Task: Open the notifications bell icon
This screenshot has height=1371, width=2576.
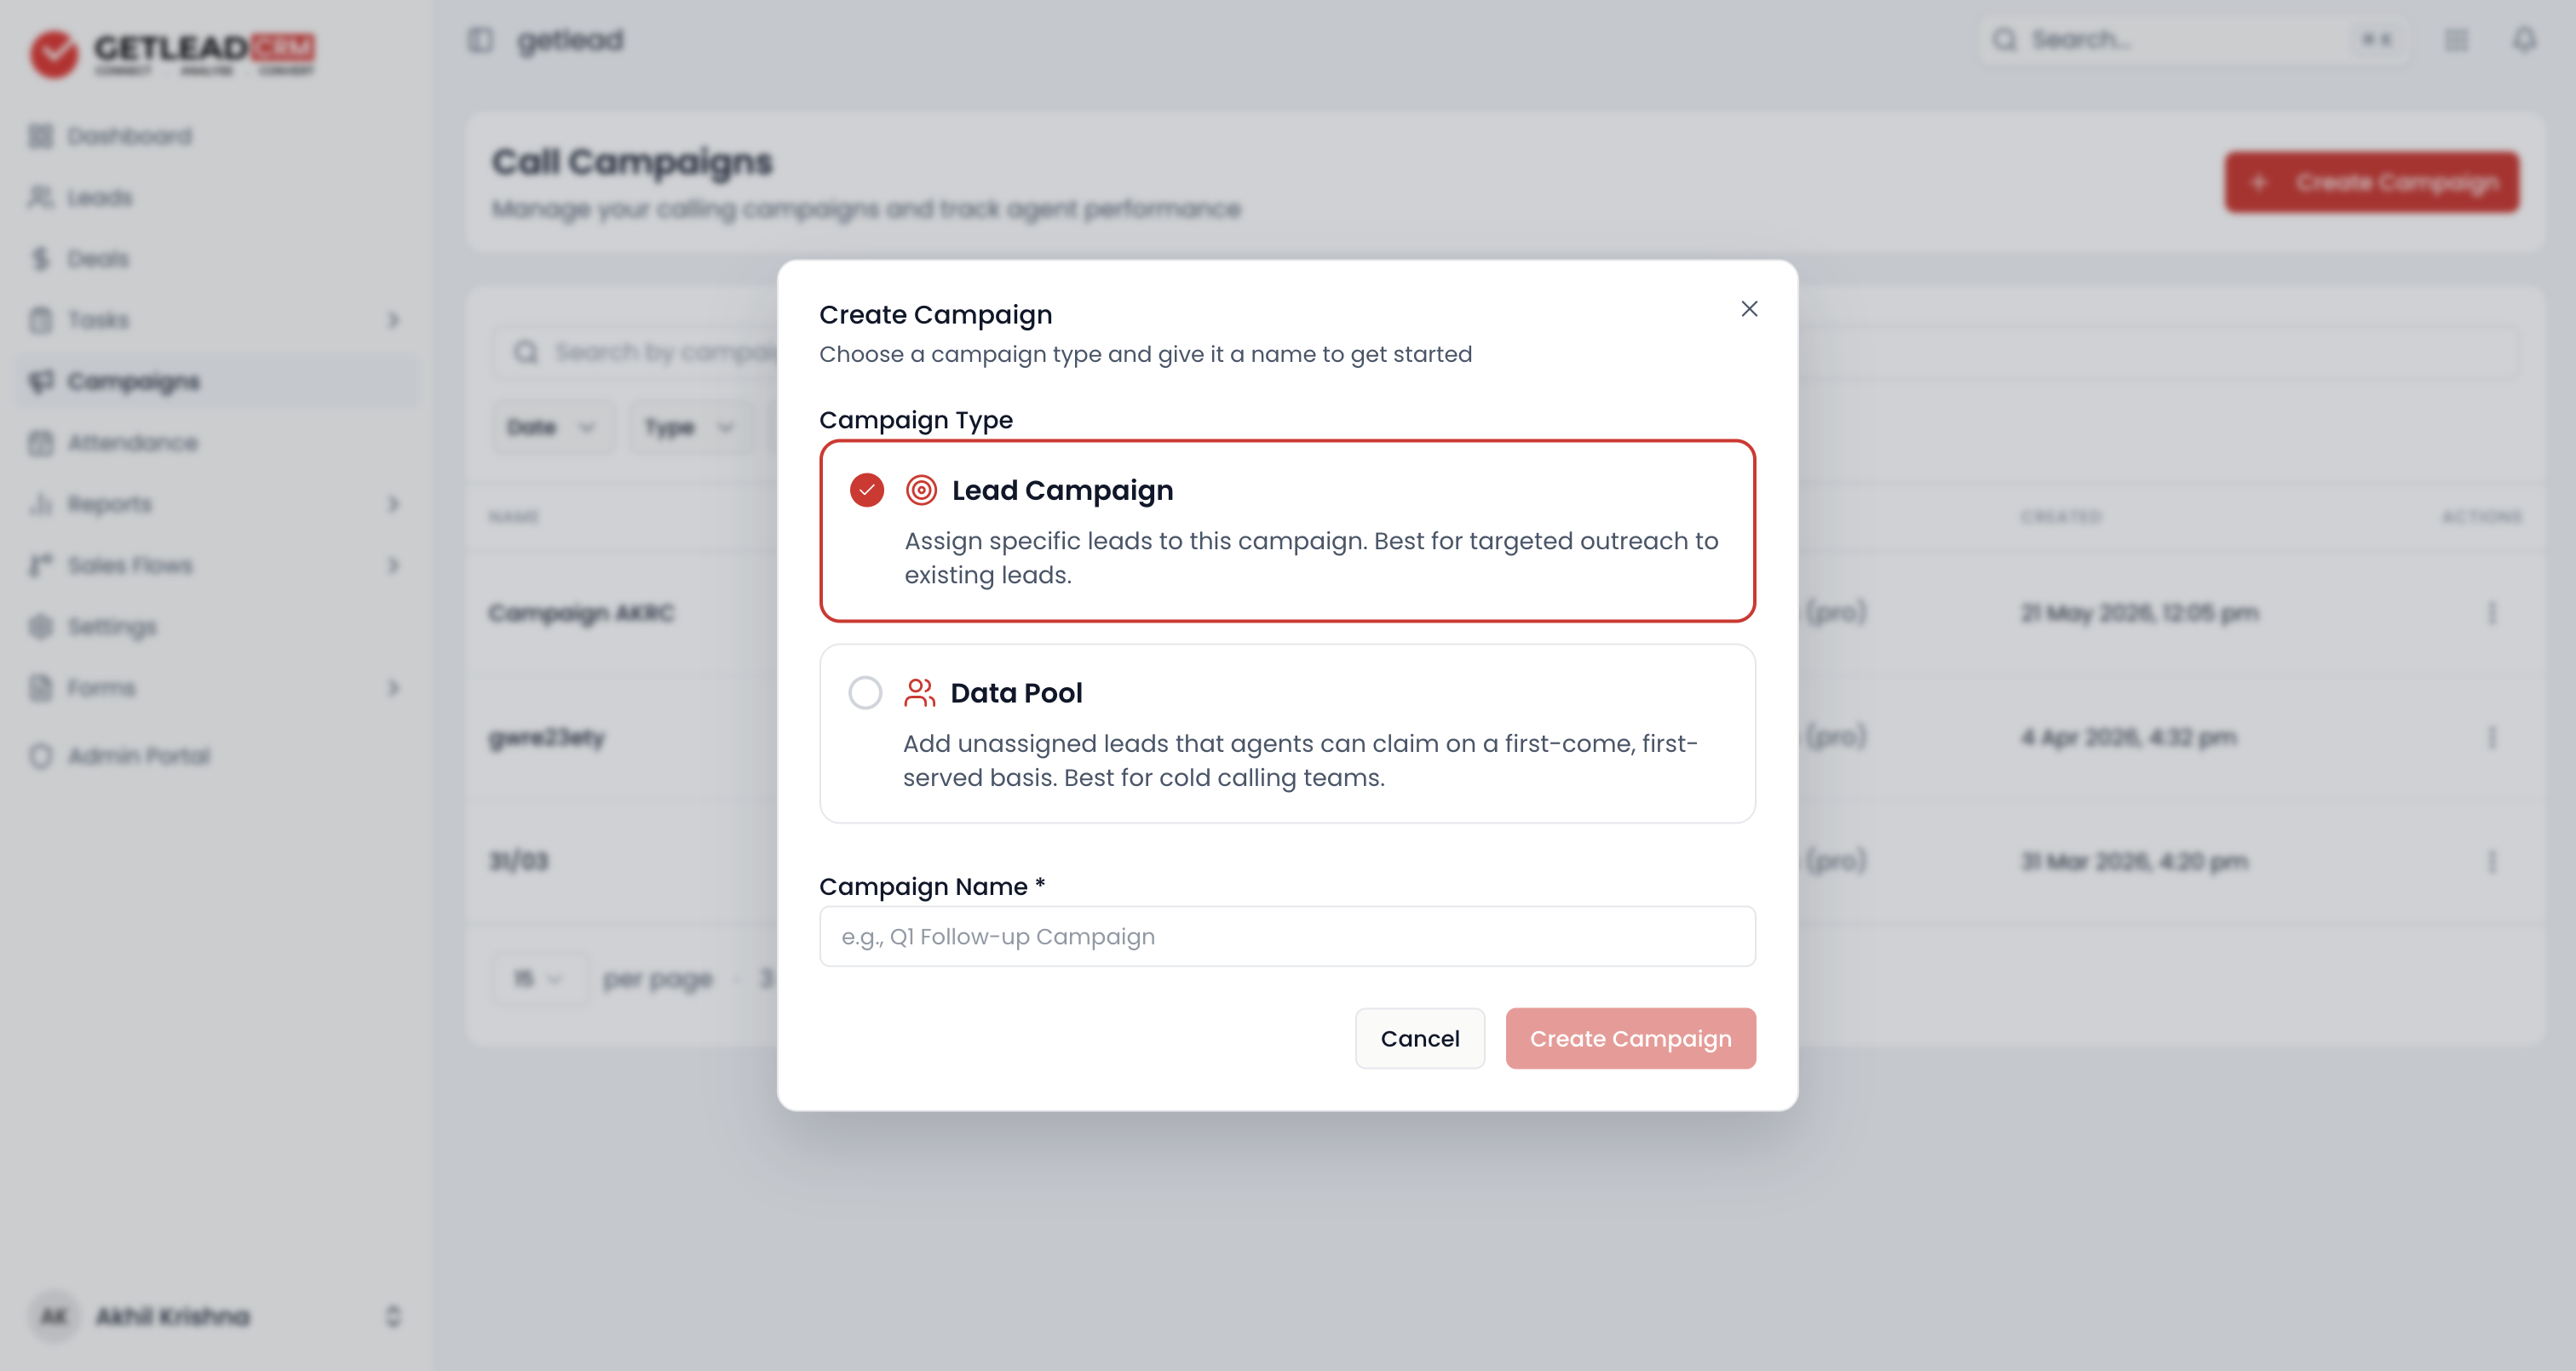Action: (2525, 40)
